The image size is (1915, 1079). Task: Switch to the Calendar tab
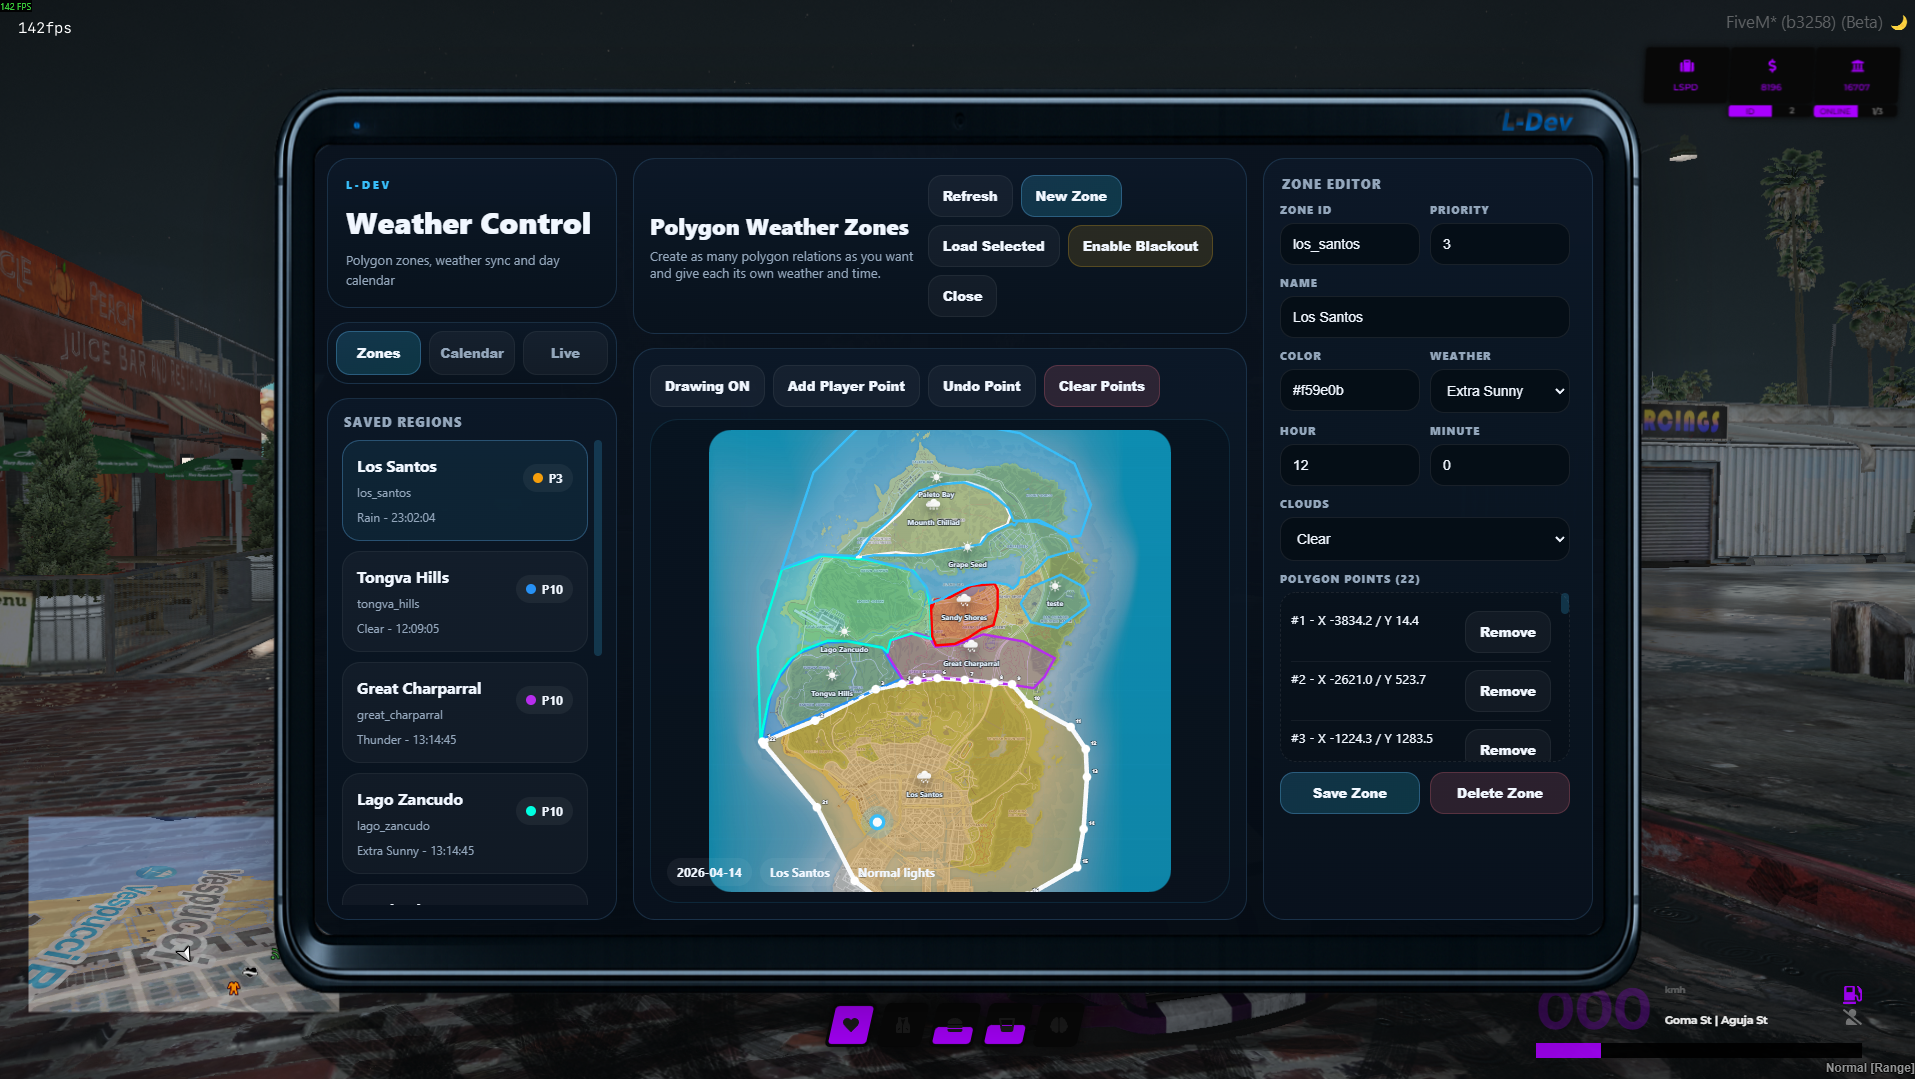[472, 353]
